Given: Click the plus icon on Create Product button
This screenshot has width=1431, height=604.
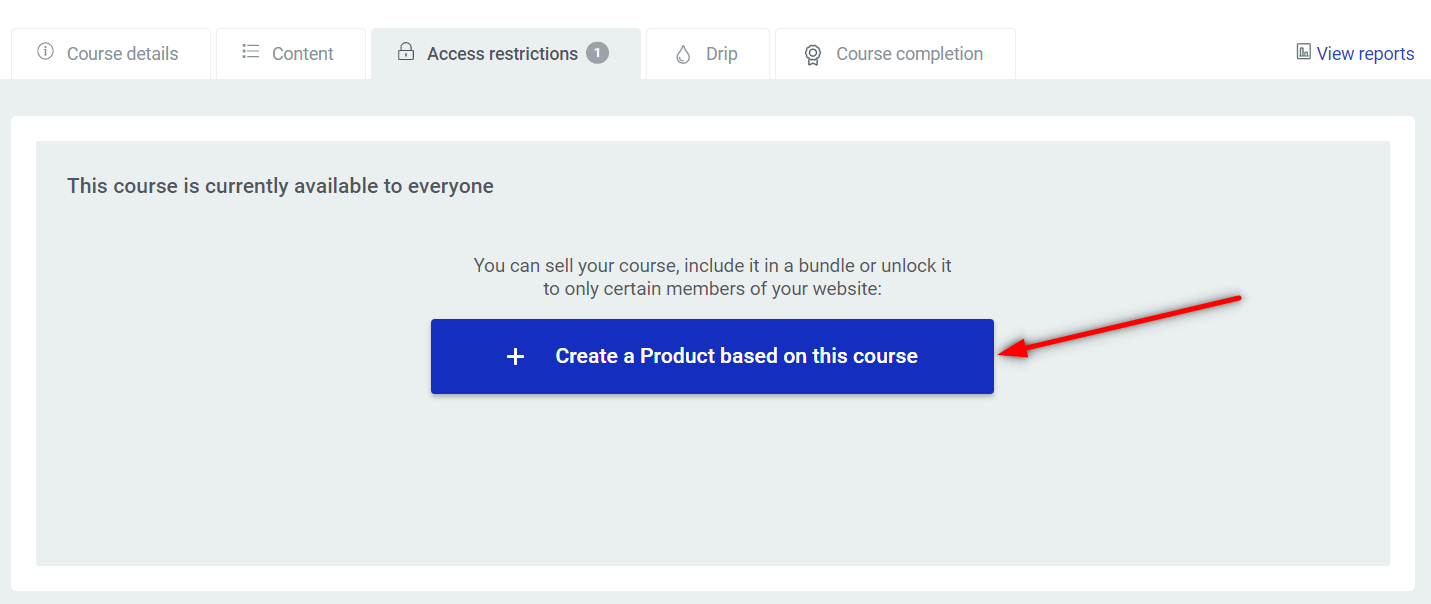Looking at the screenshot, I should tap(515, 357).
